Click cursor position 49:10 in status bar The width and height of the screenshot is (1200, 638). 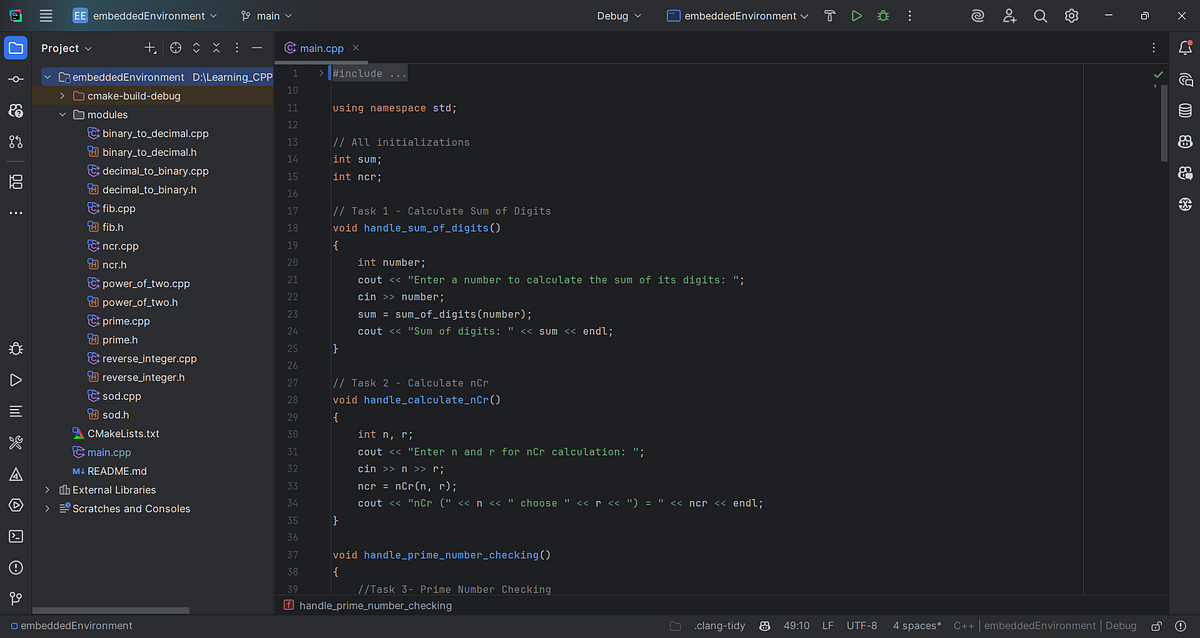click(797, 626)
